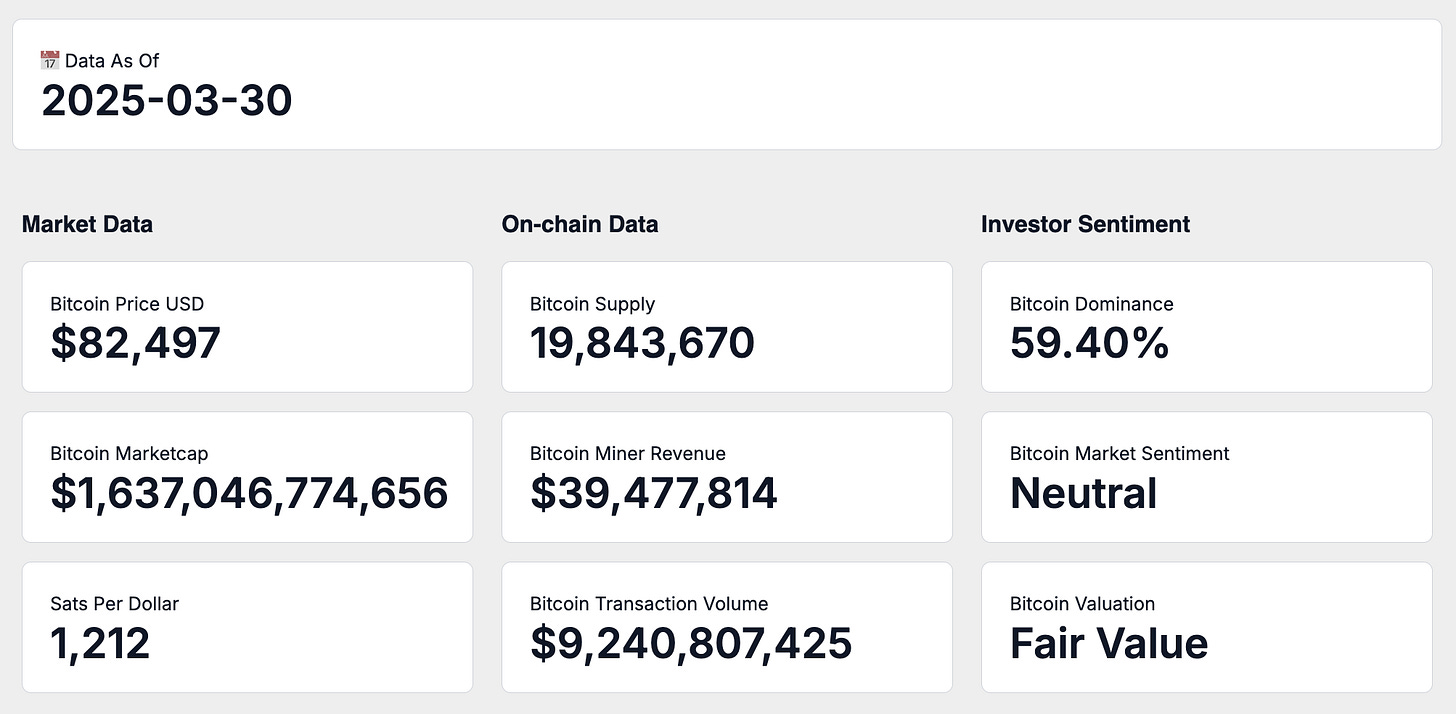Select the 19,843,670 supply value
The image size is (1456, 714).
642,343
